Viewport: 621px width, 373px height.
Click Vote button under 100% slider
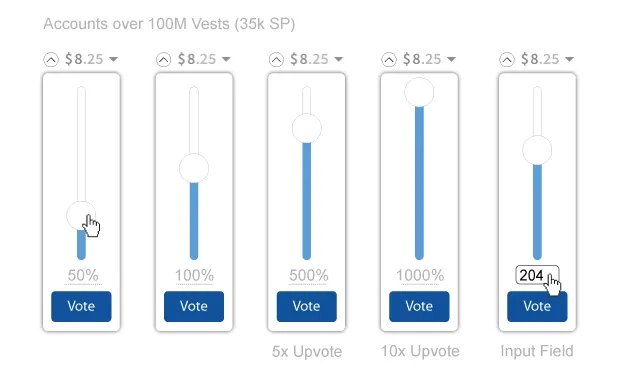[x=194, y=306]
